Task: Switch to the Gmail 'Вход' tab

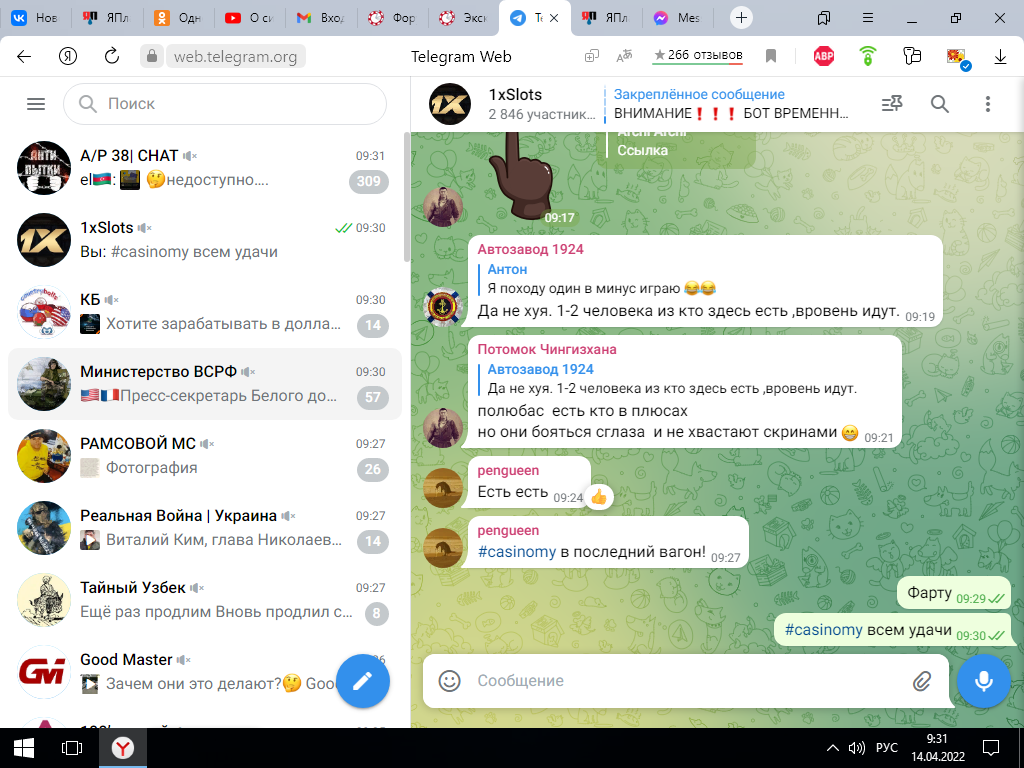Action: pos(321,18)
